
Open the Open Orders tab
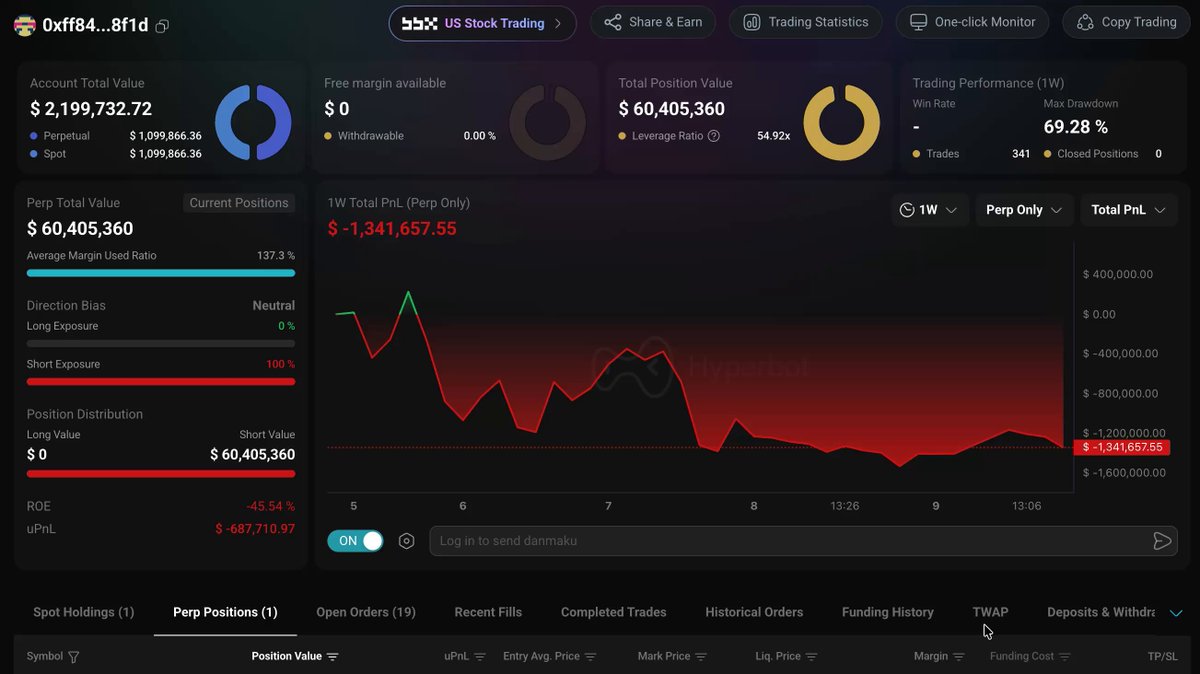[x=366, y=612]
